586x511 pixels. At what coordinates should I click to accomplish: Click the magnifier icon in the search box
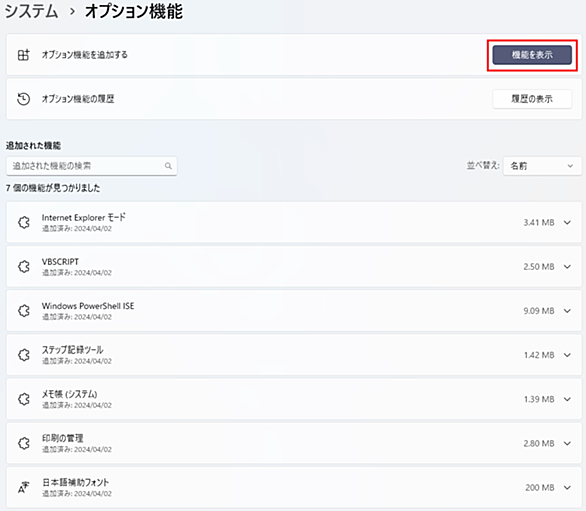(x=168, y=166)
